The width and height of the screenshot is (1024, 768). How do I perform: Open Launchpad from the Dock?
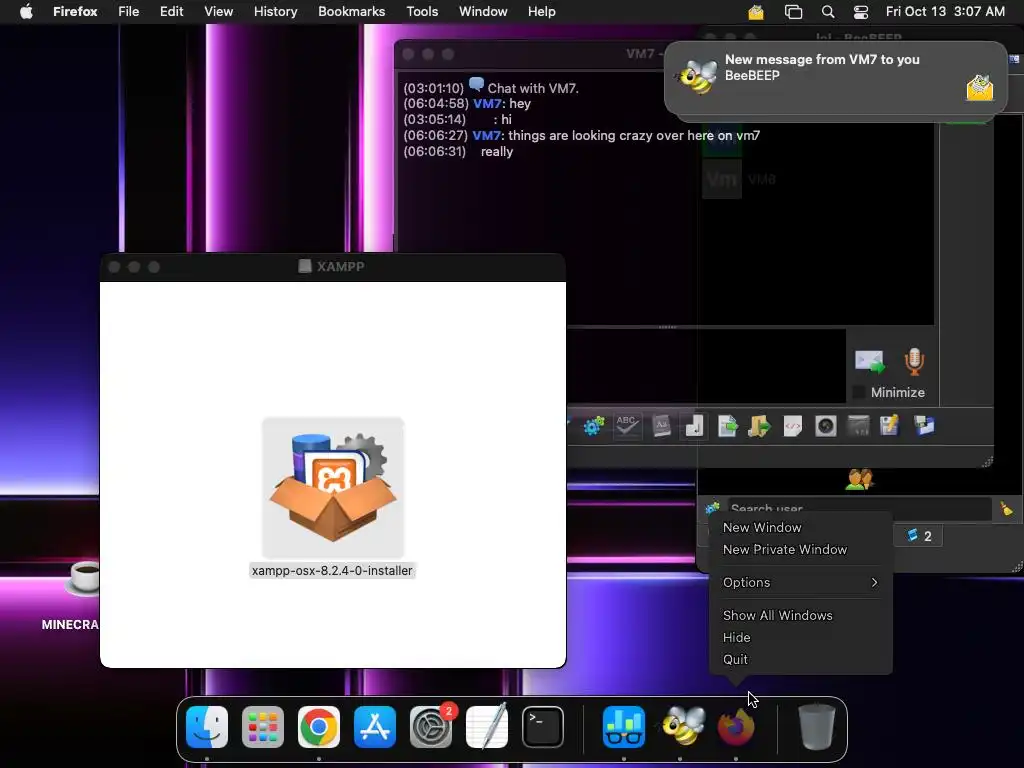pyautogui.click(x=263, y=727)
